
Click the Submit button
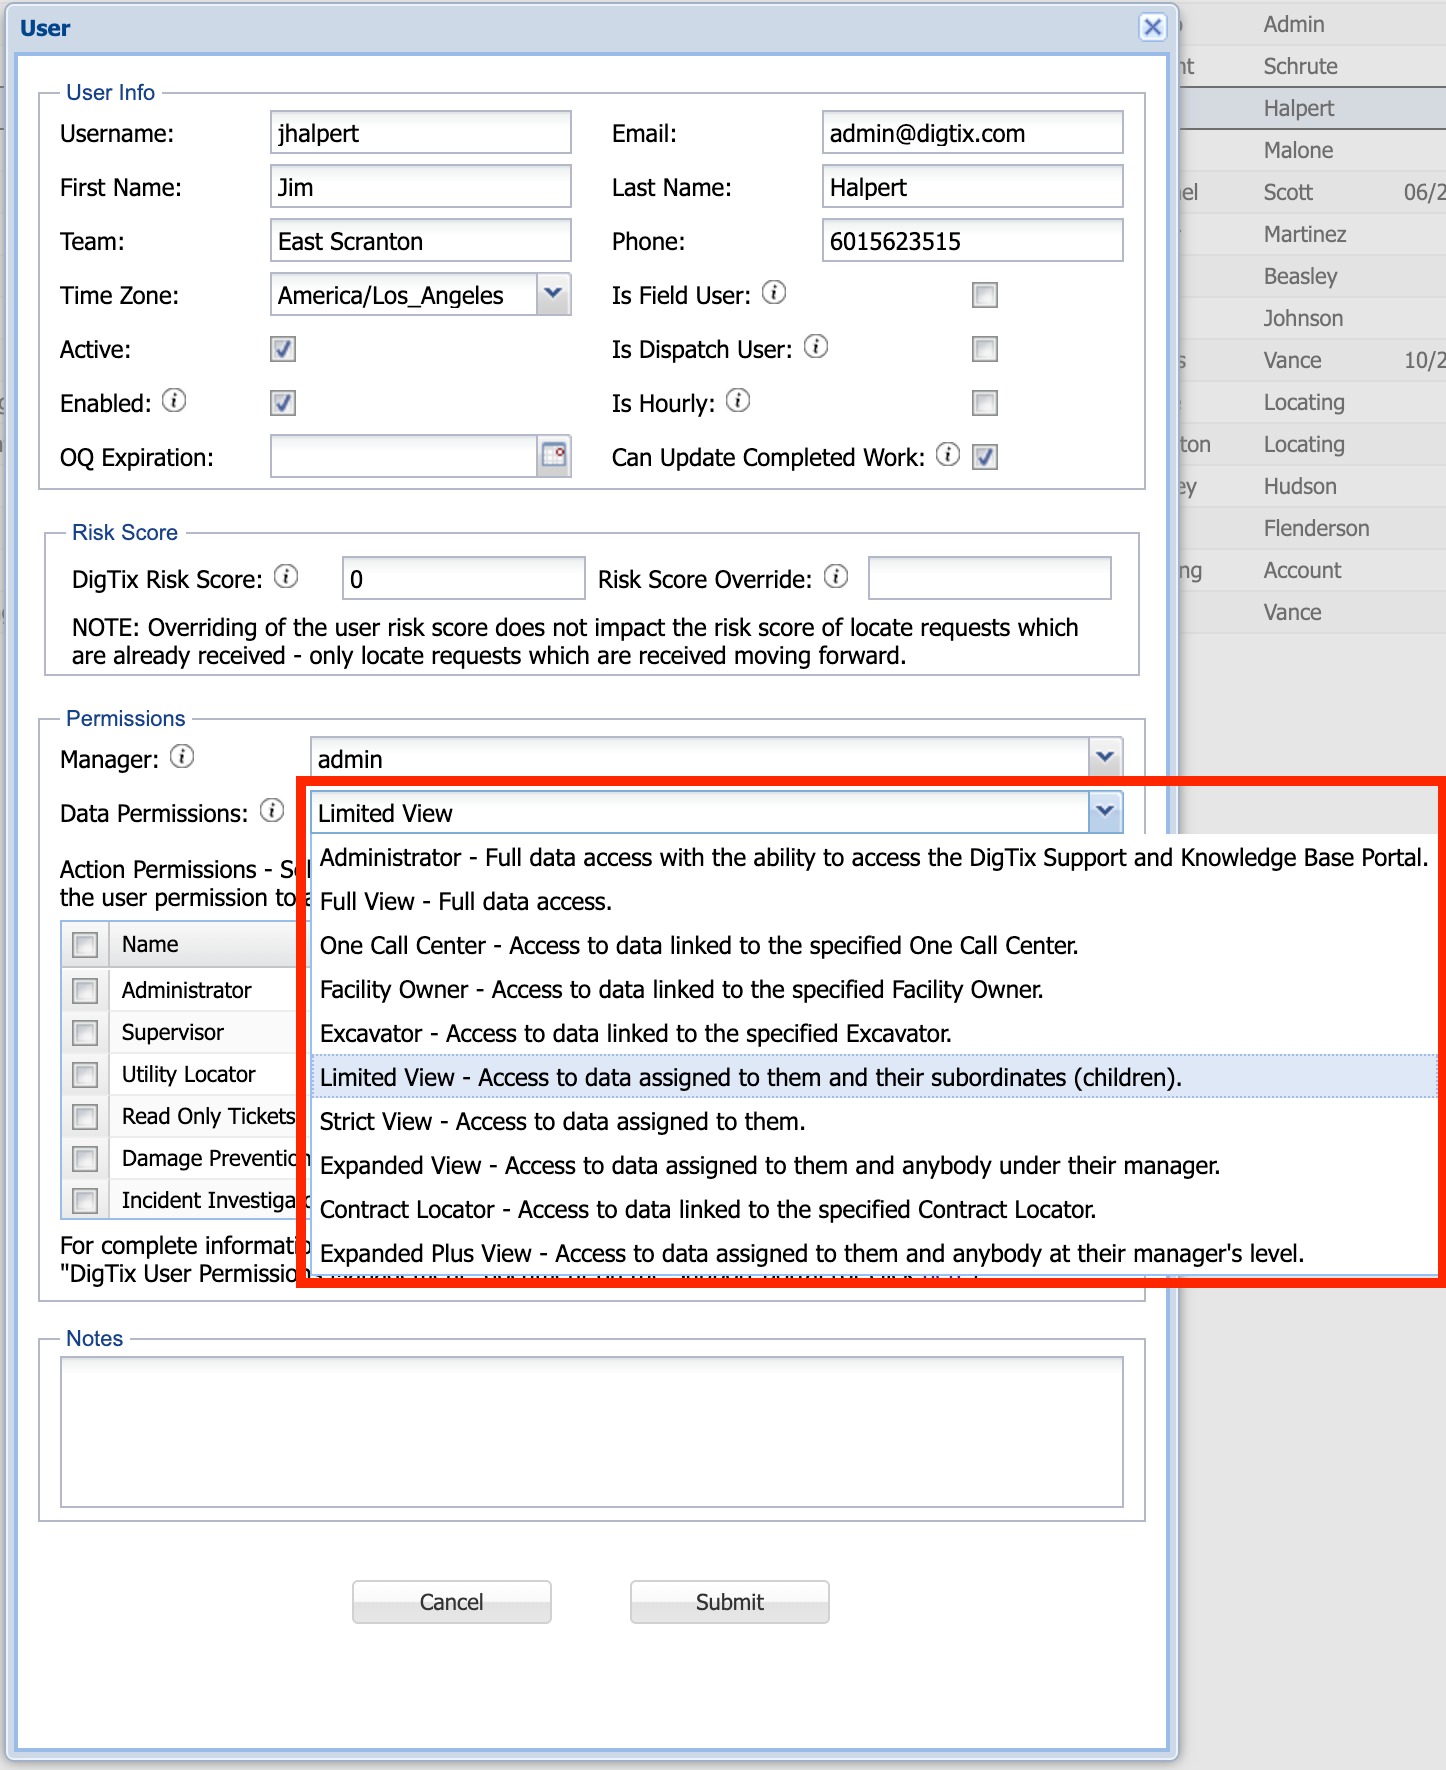pos(729,1602)
